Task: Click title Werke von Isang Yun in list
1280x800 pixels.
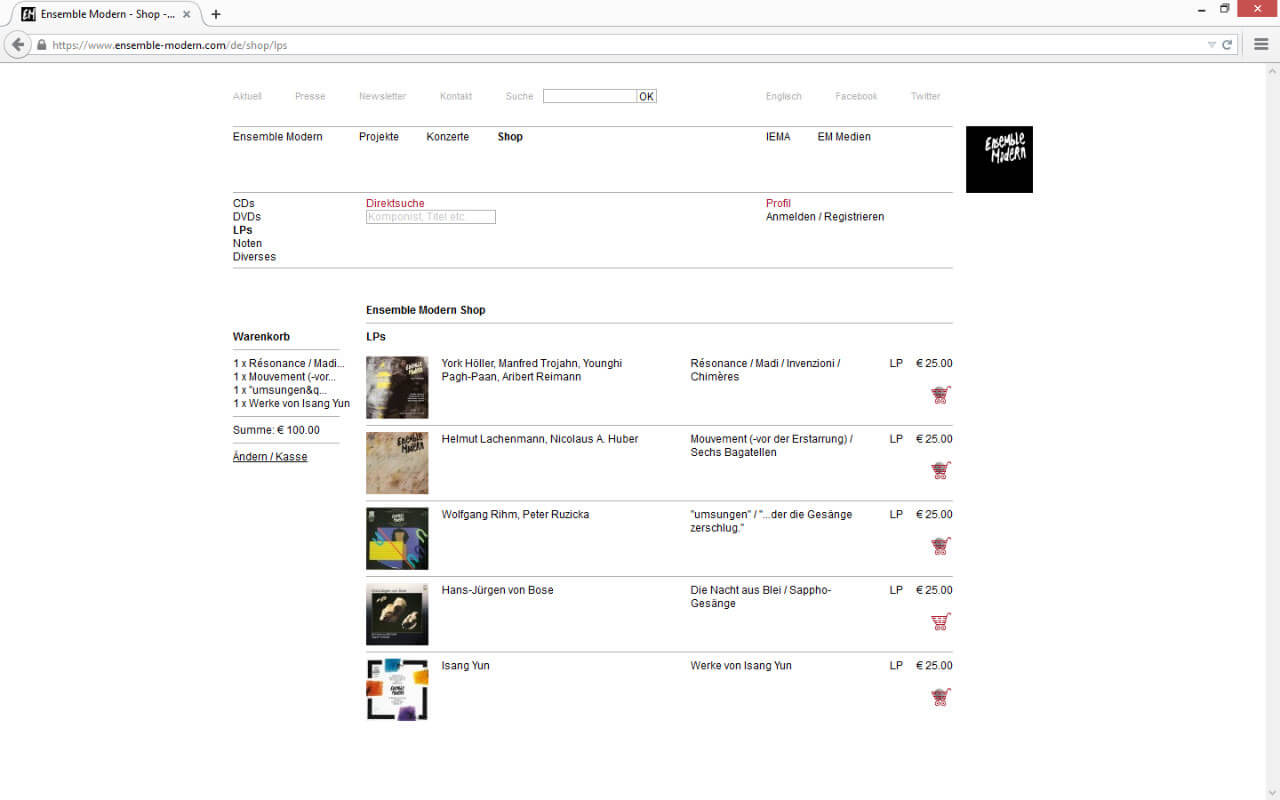Action: [741, 666]
